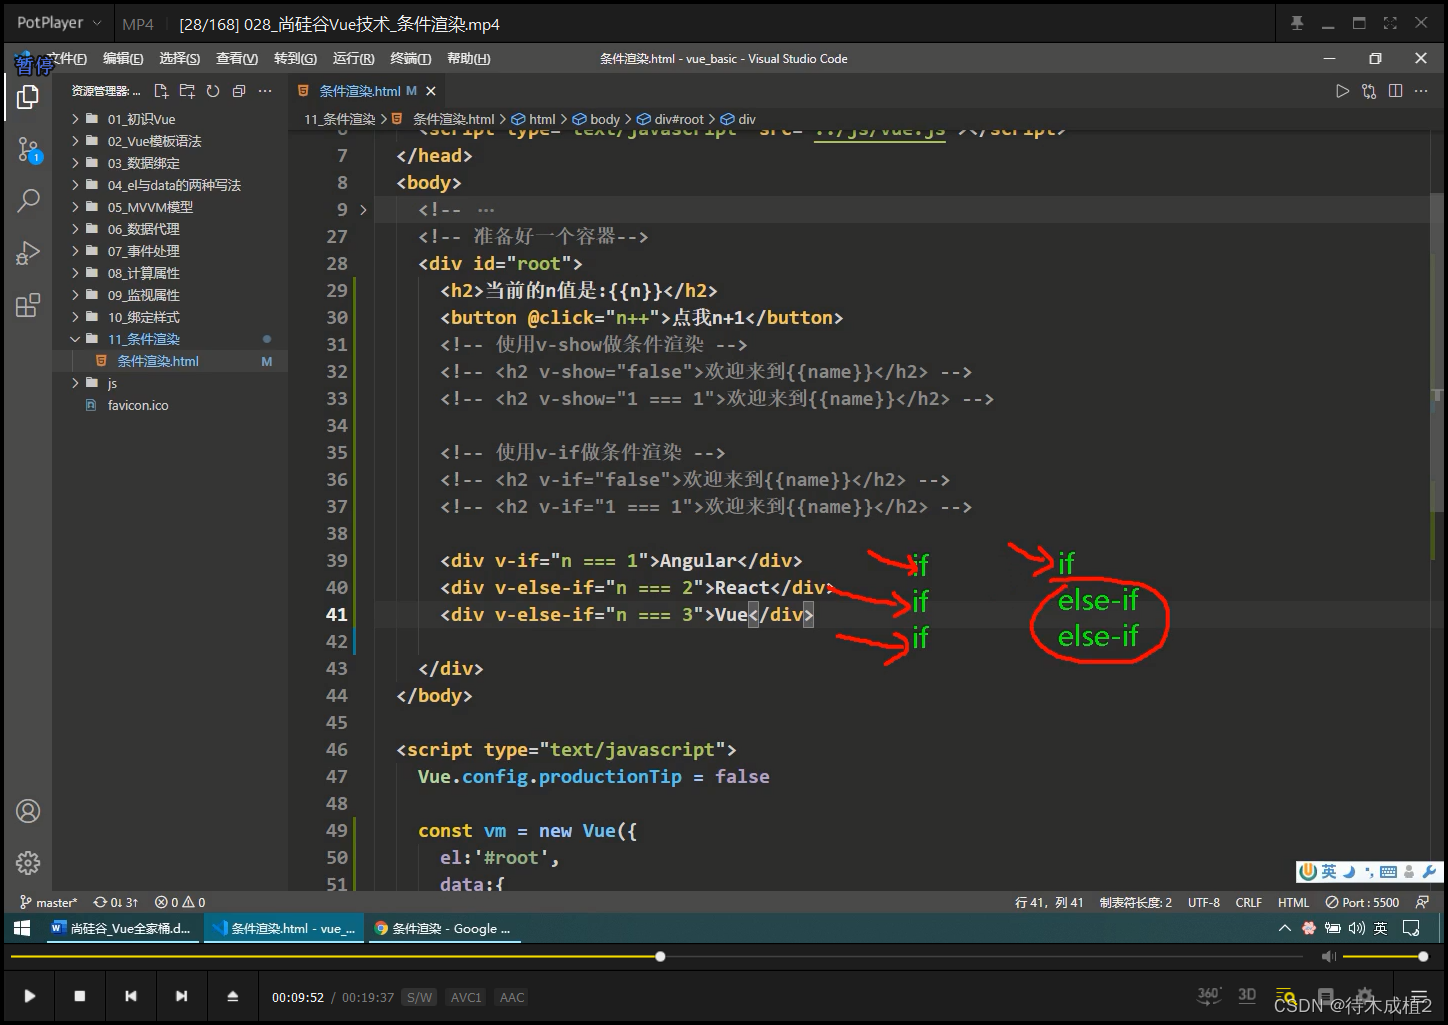Image resolution: width=1448 pixels, height=1025 pixels.
Task: Open the 运行(R) menu
Action: (x=354, y=59)
